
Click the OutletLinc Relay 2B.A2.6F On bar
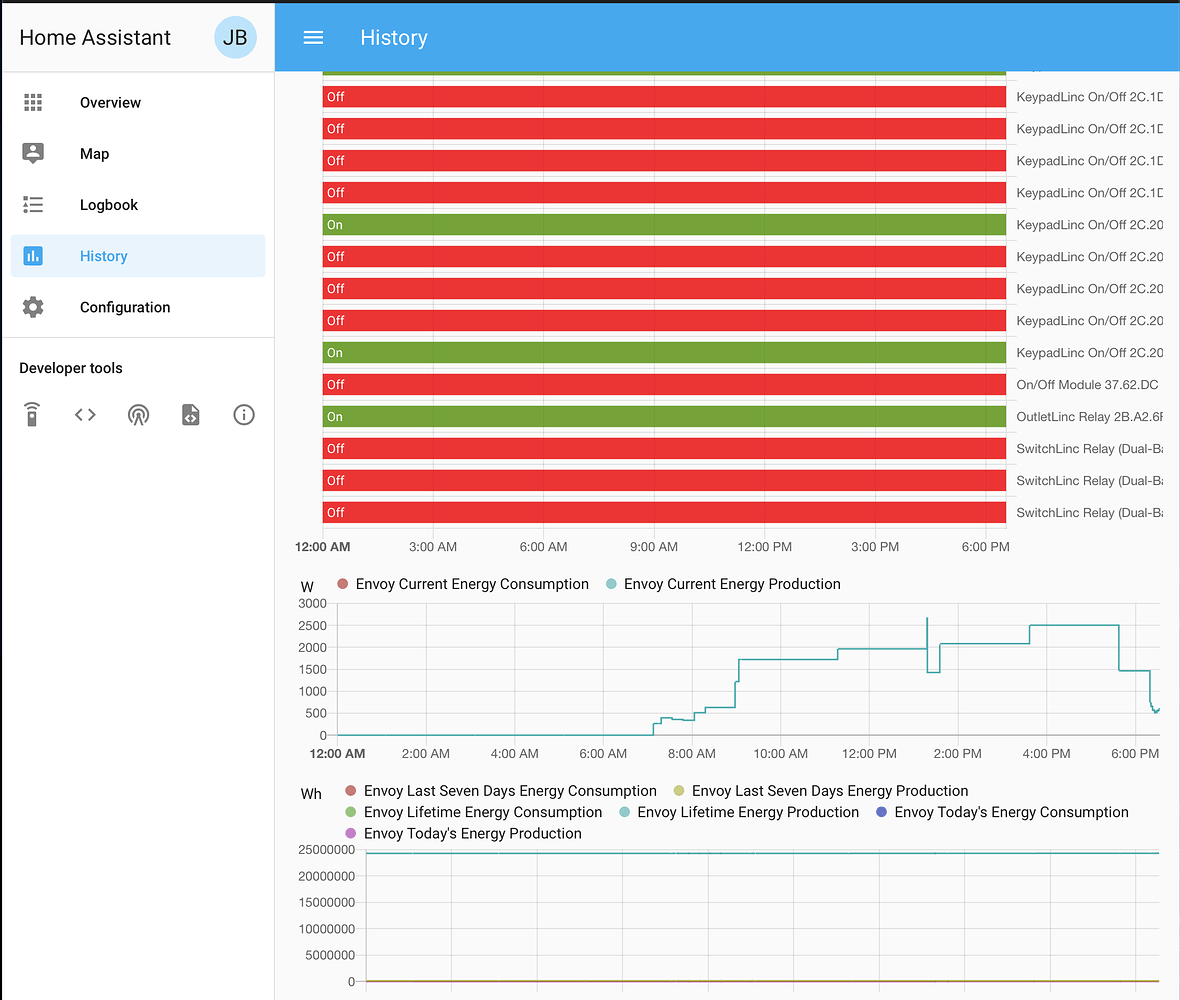point(665,417)
